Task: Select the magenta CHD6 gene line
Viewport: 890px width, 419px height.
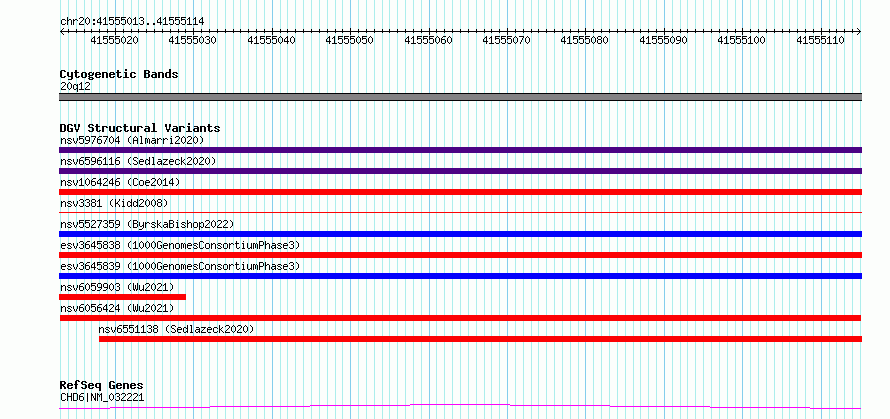Action: (460, 406)
